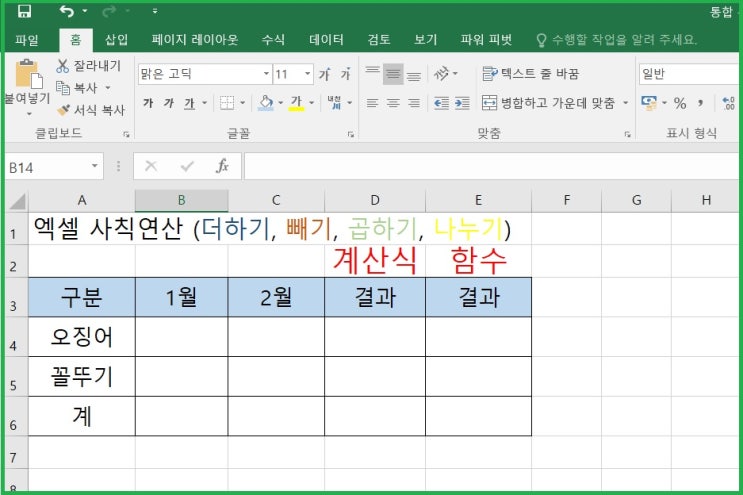The image size is (743, 495).
Task: Open the 수식 ribbon tab
Action: click(273, 40)
